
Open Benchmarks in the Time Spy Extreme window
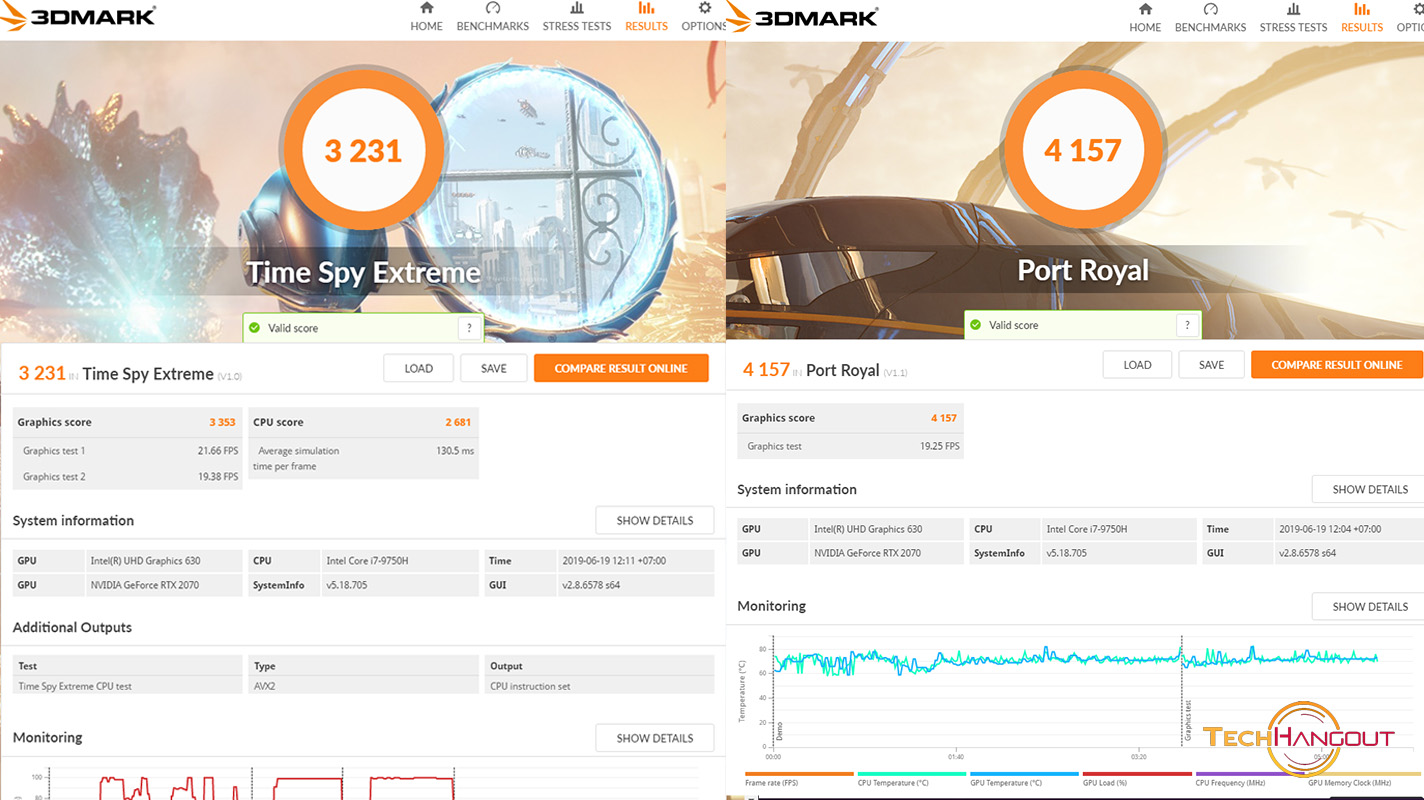(492, 17)
